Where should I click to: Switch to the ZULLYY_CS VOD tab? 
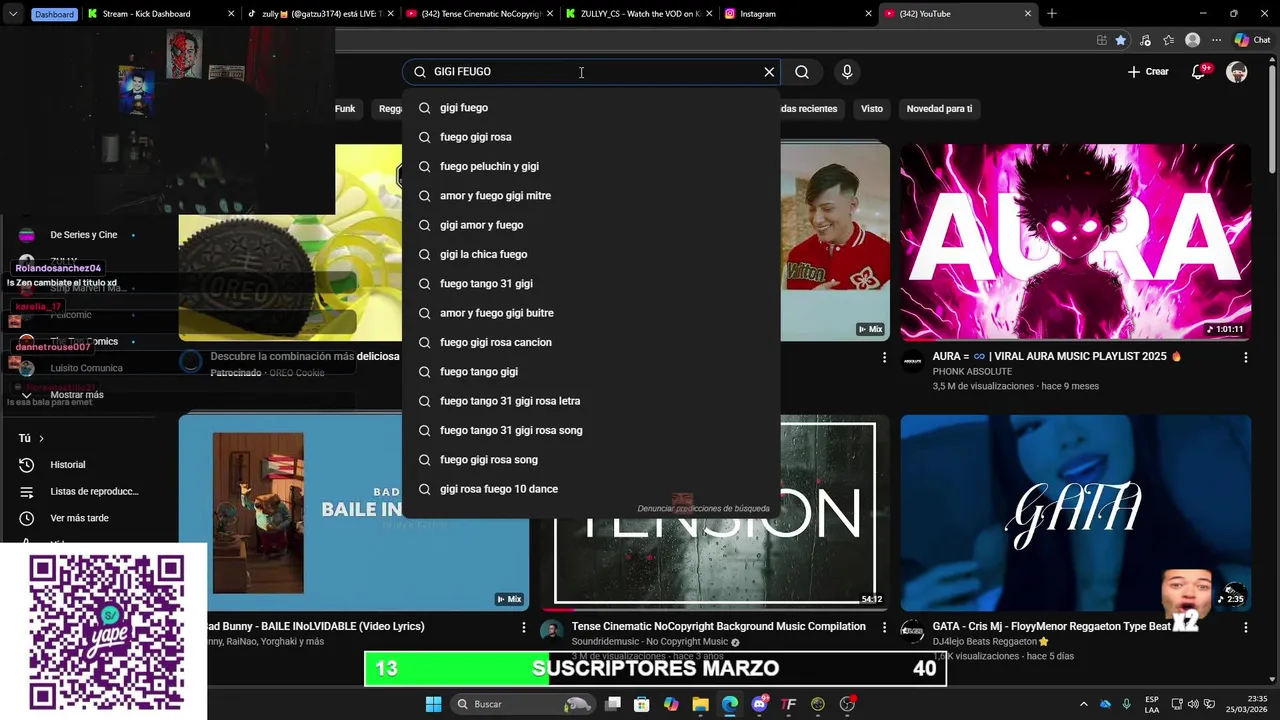click(x=638, y=14)
